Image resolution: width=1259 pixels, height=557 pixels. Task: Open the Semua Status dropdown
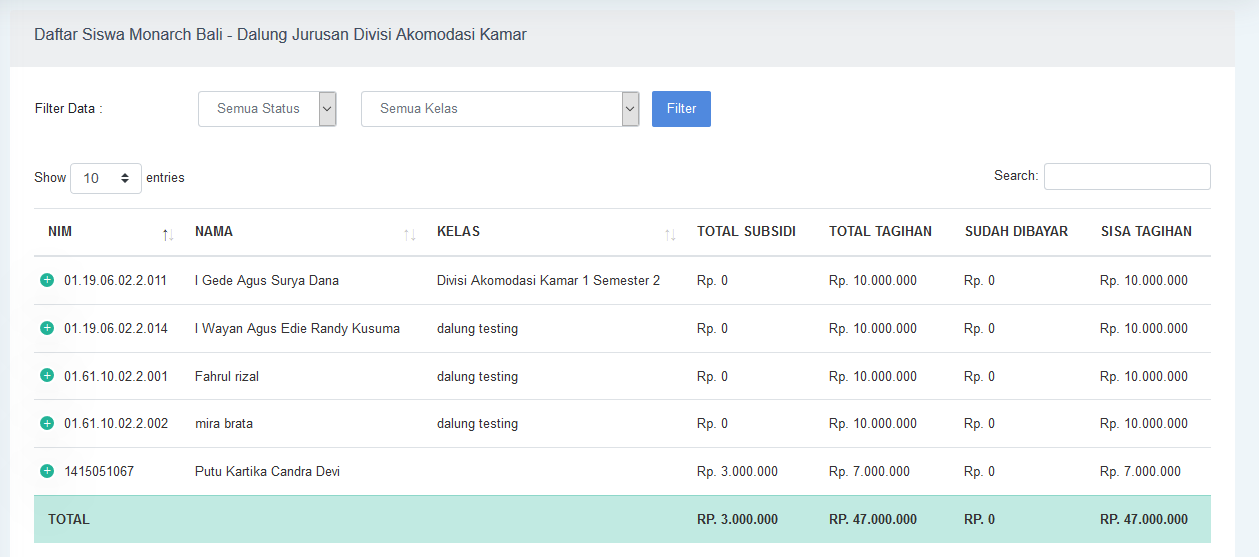(x=267, y=109)
